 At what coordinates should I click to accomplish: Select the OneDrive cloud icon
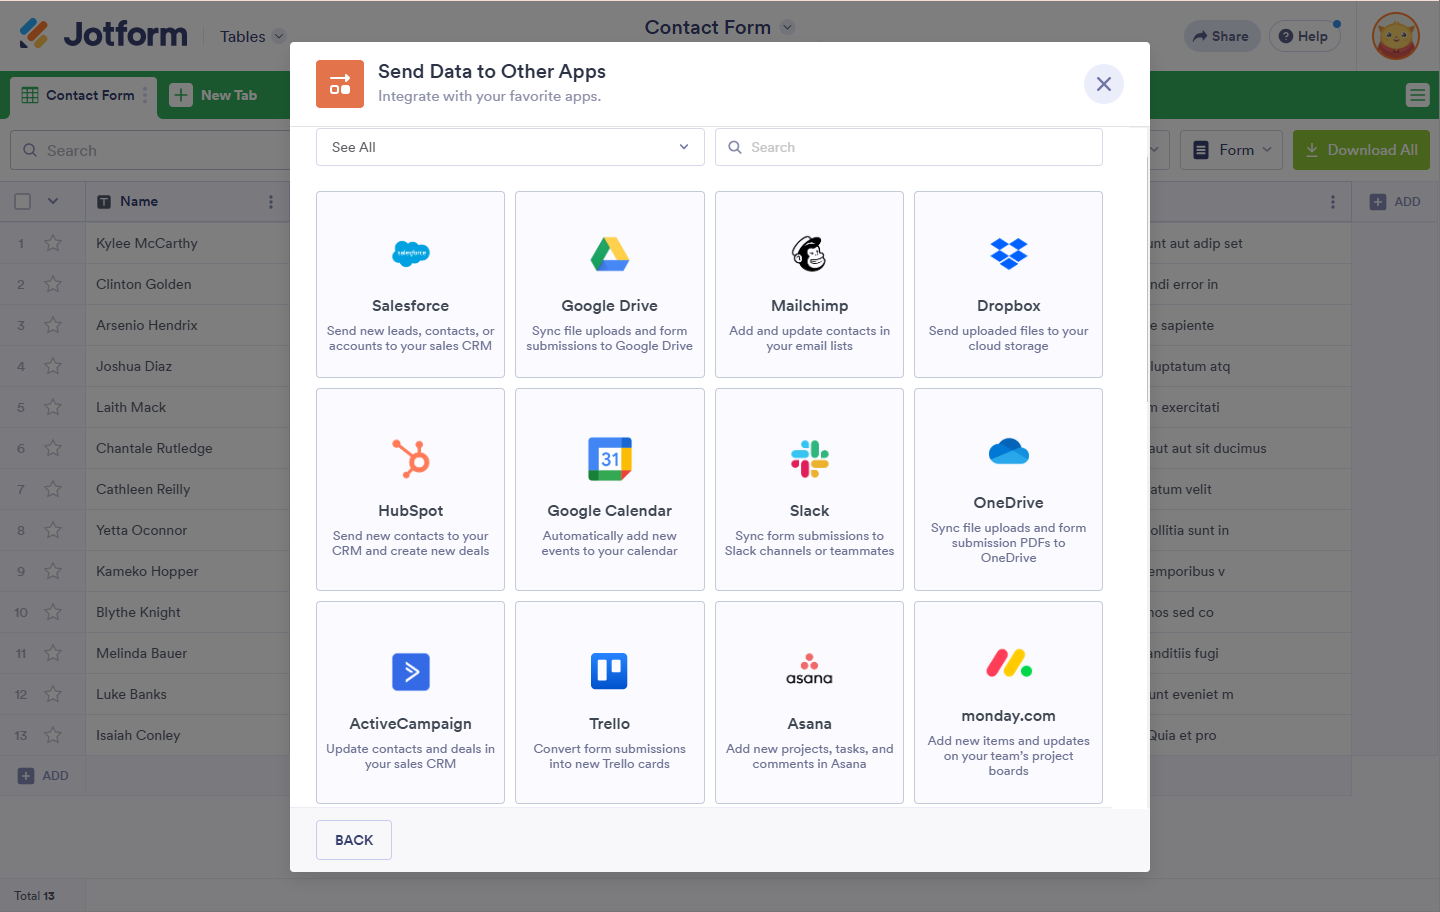(x=1009, y=452)
